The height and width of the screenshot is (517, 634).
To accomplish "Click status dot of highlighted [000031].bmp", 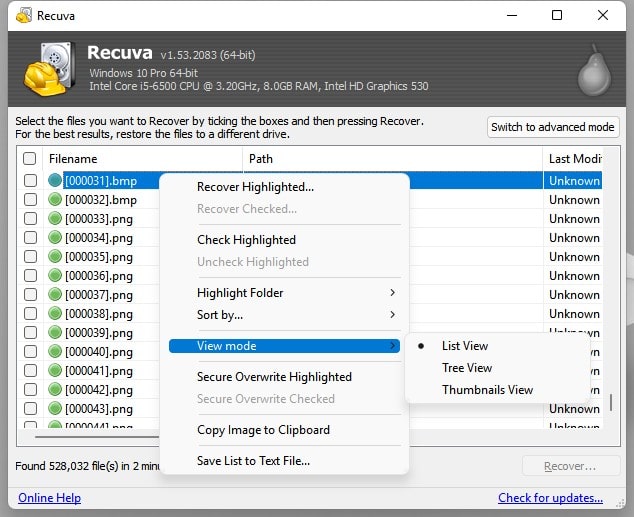I will [x=55, y=180].
